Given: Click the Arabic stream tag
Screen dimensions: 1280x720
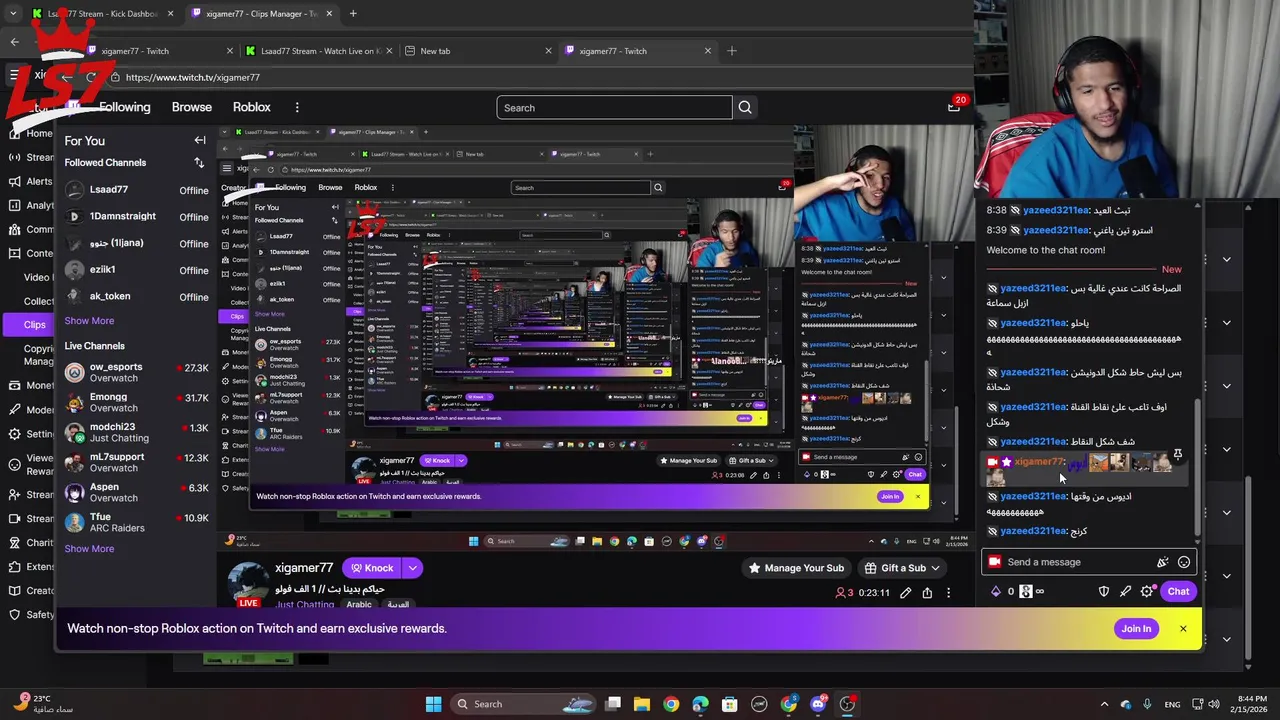Looking at the screenshot, I should point(359,605).
